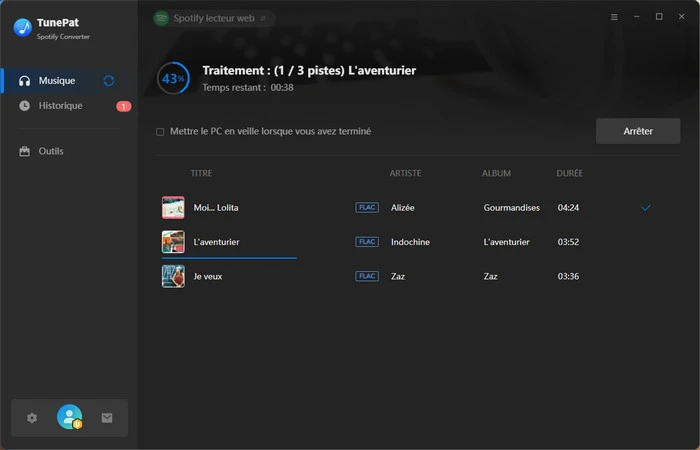700x450 pixels.
Task: Click the artist Zaz in Je veux row
Action: click(x=398, y=276)
